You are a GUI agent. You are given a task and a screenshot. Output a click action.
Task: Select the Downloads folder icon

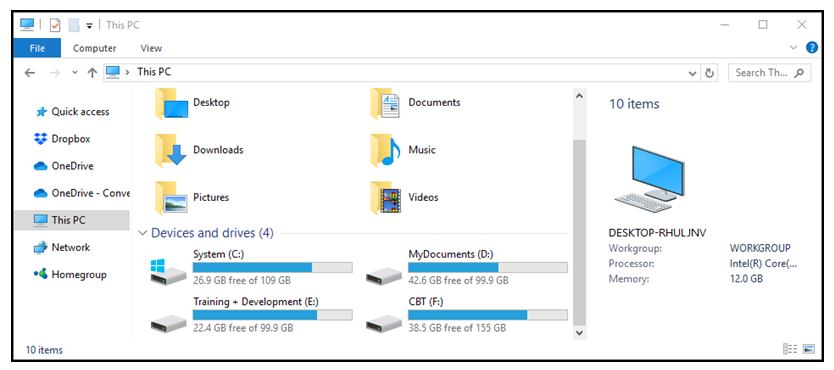click(x=171, y=150)
